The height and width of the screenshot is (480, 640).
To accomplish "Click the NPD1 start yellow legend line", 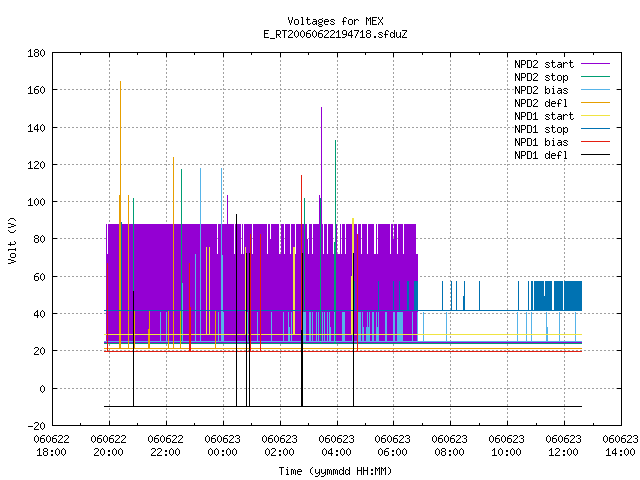I will pyautogui.click(x=595, y=116).
